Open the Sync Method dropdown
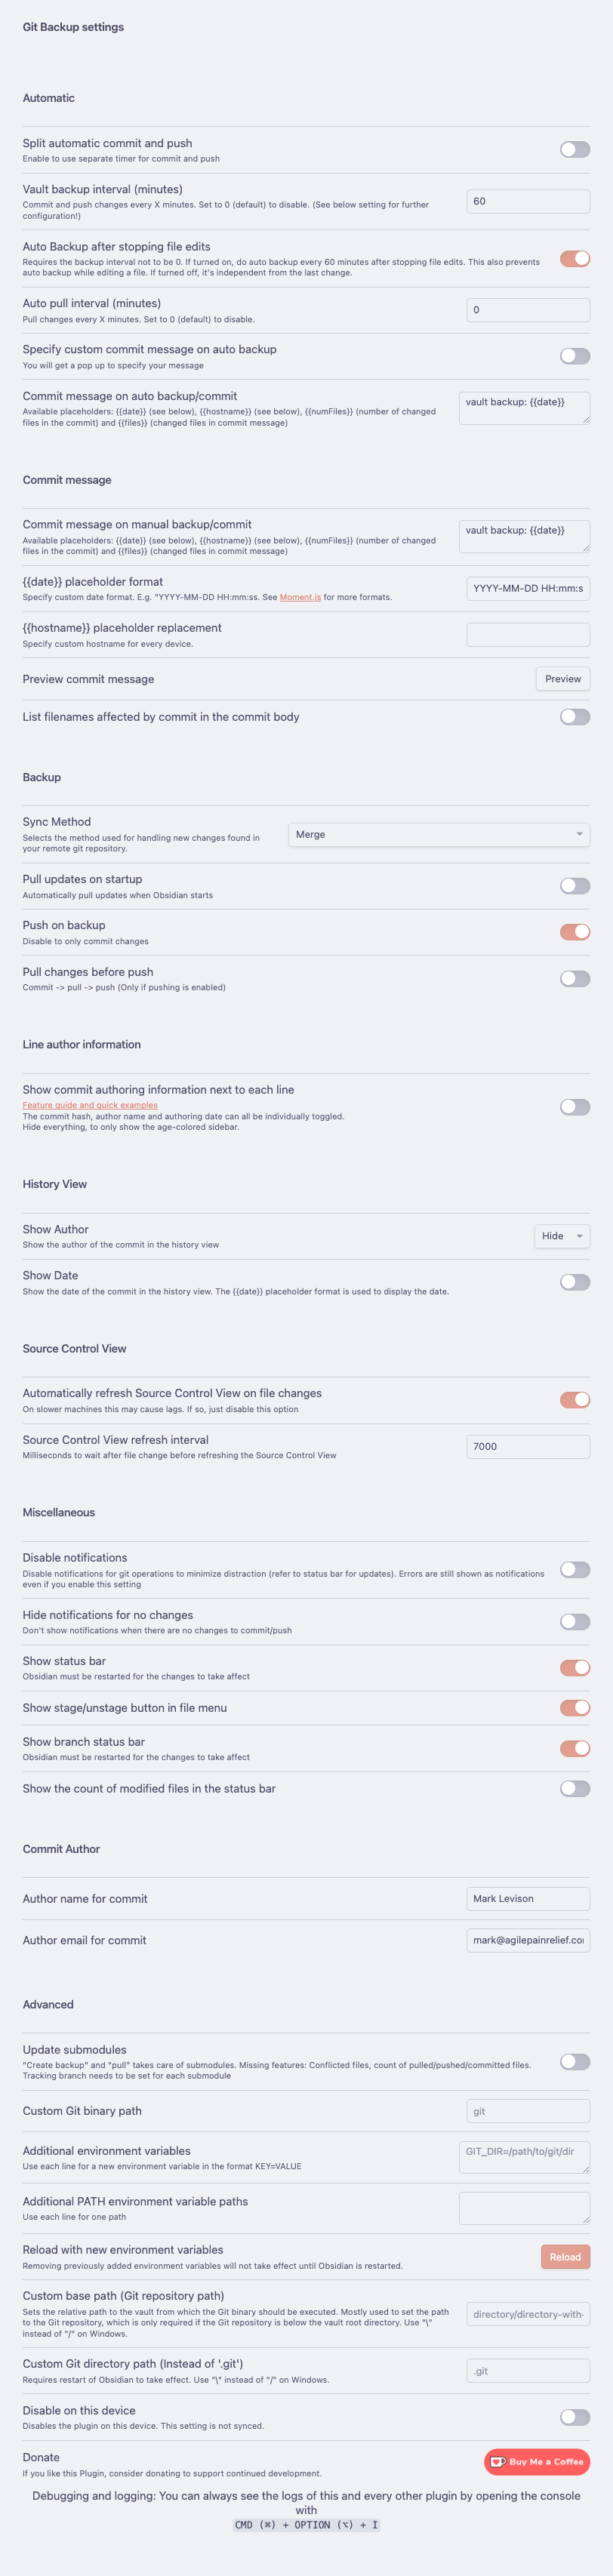 point(439,834)
